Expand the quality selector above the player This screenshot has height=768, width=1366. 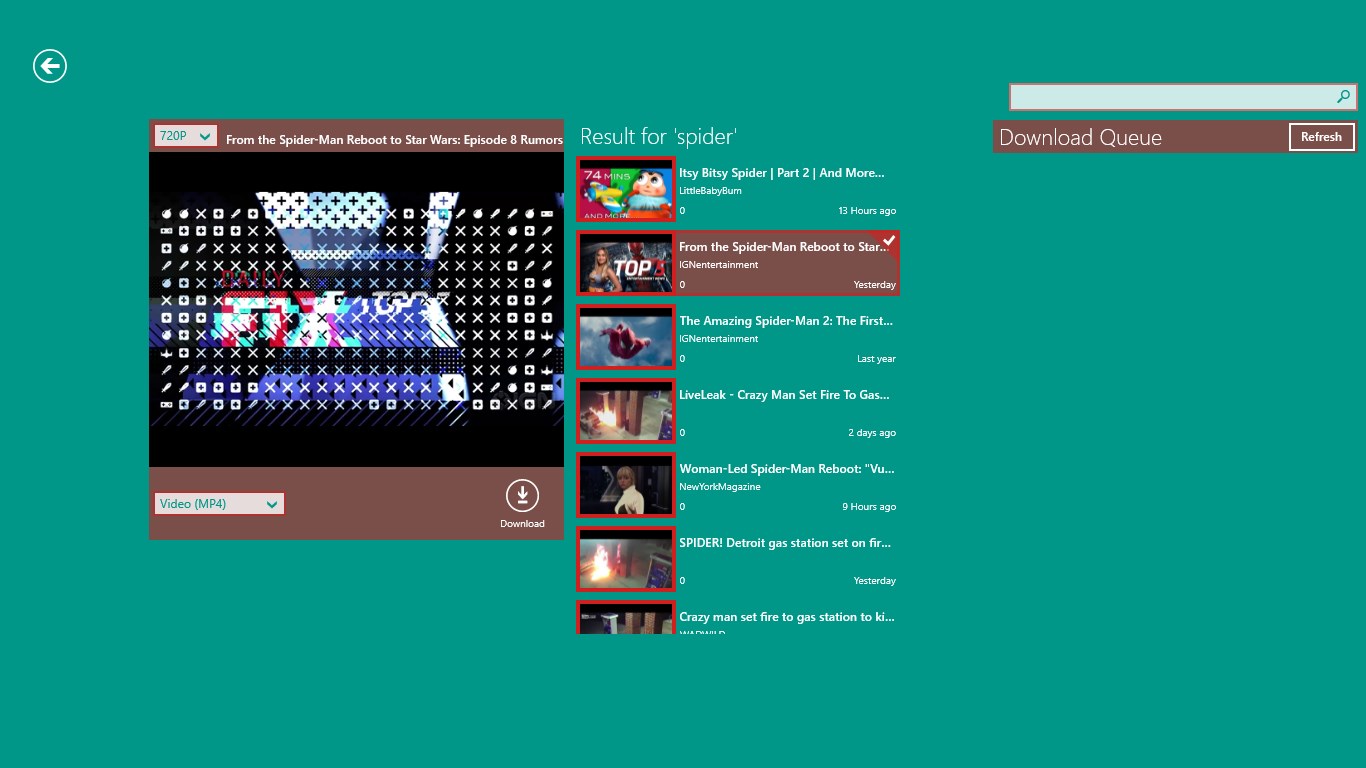184,135
